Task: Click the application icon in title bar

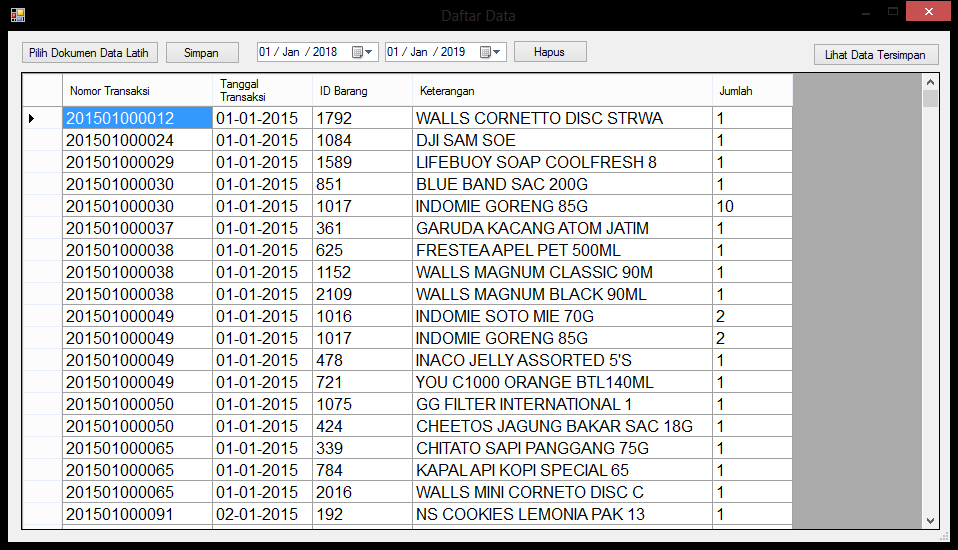Action: [x=17, y=15]
